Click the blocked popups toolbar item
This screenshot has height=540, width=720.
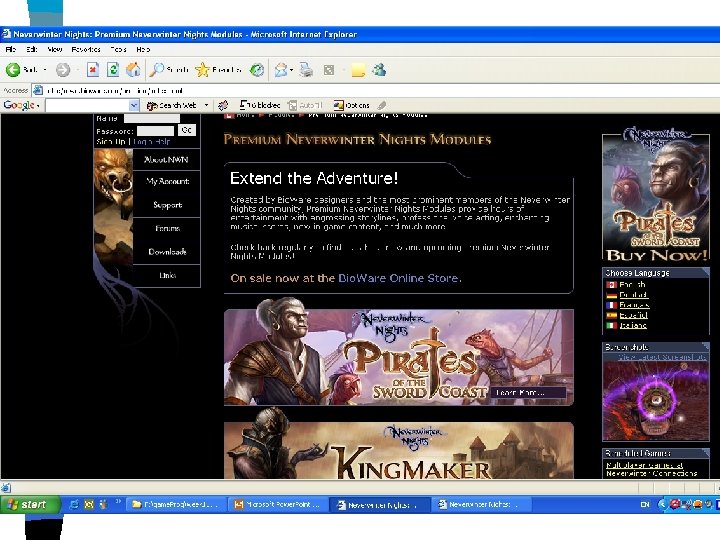pyautogui.click(x=260, y=106)
